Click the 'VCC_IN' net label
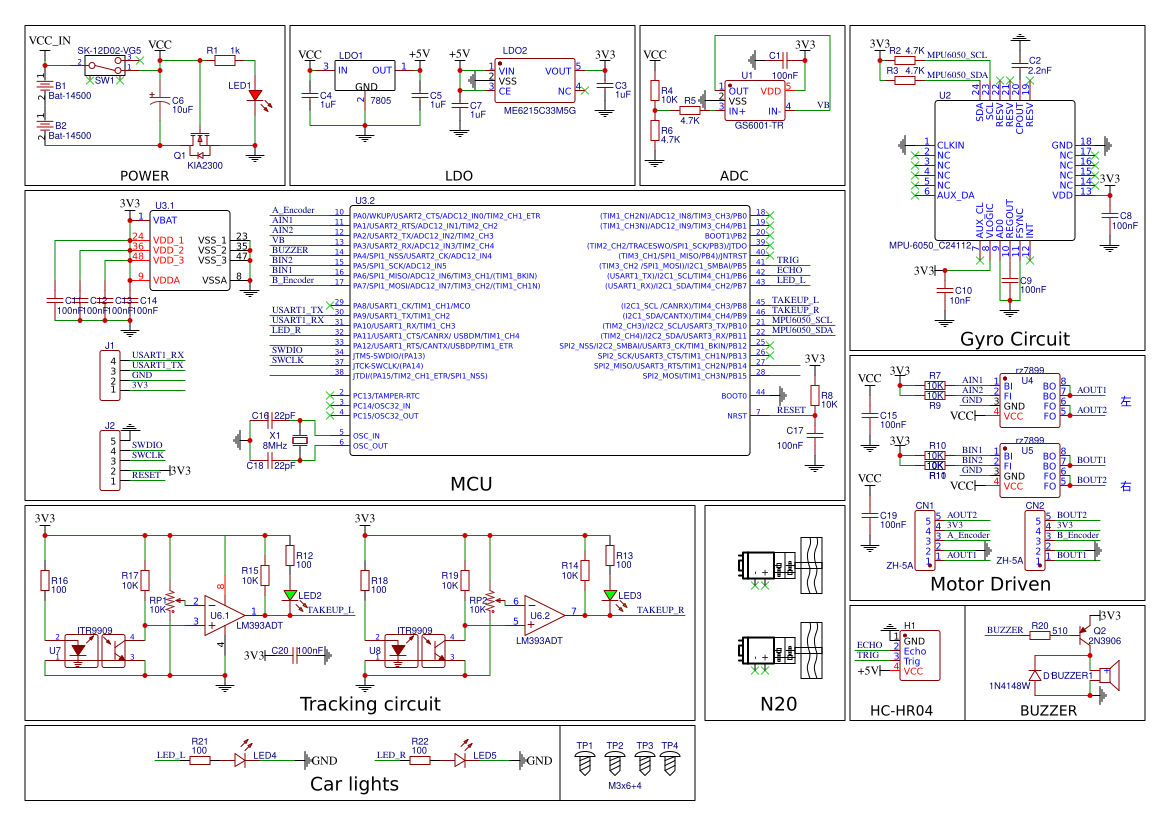1169x827 pixels. (x=49, y=41)
